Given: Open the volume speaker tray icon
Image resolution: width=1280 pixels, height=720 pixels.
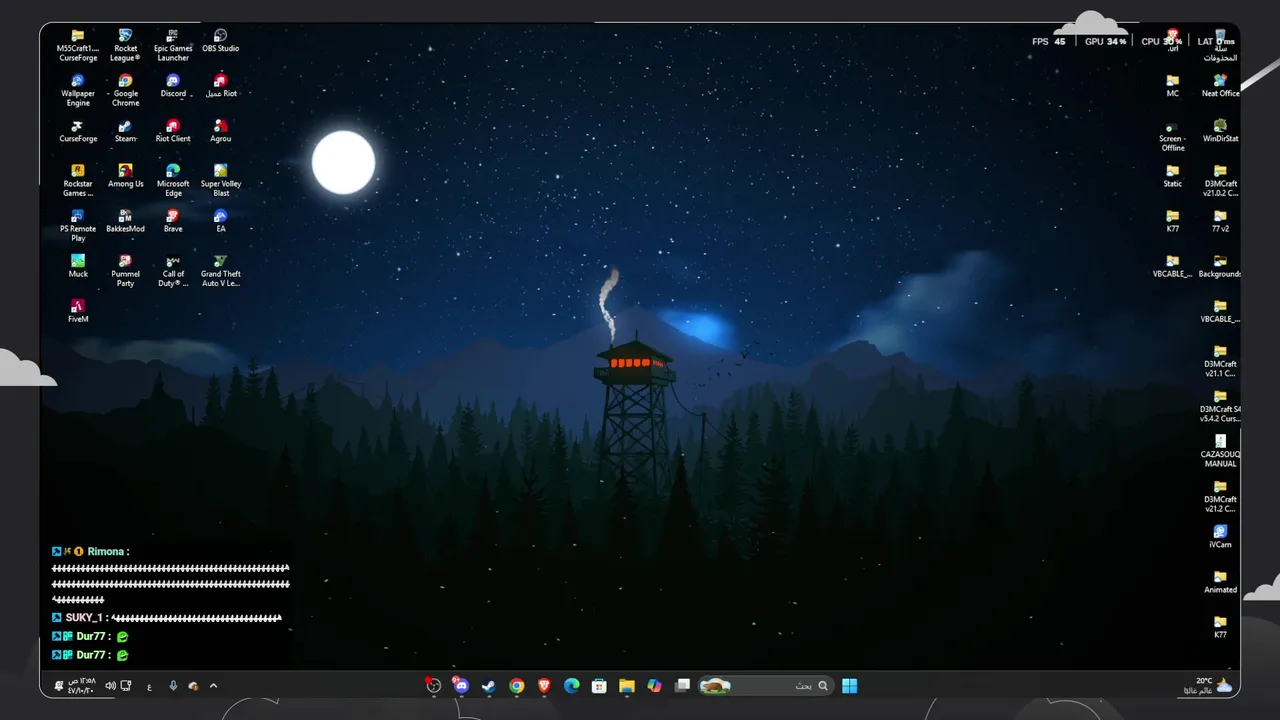Looking at the screenshot, I should [x=110, y=686].
